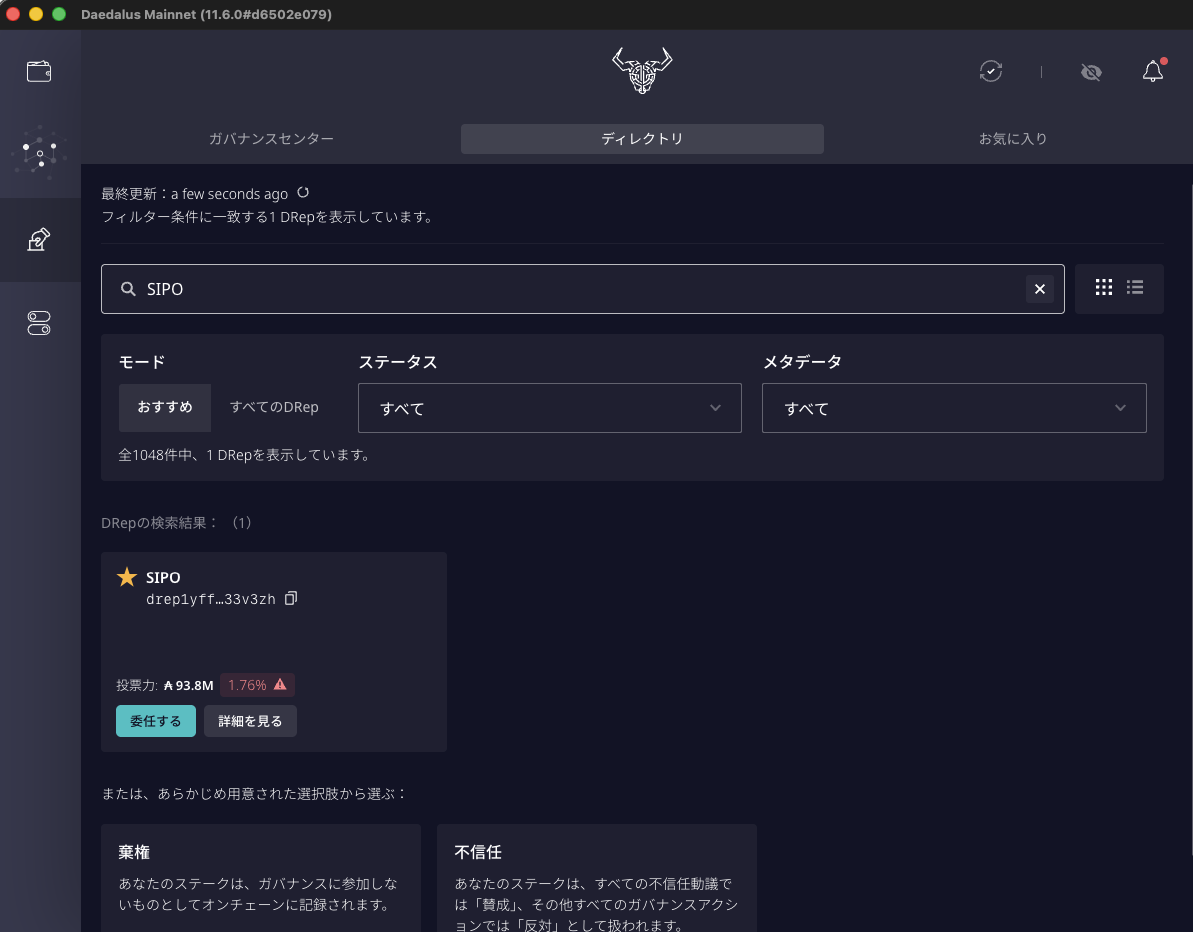Click the SIPO DRep name
Screen dimensions: 1193x932
click(163, 577)
